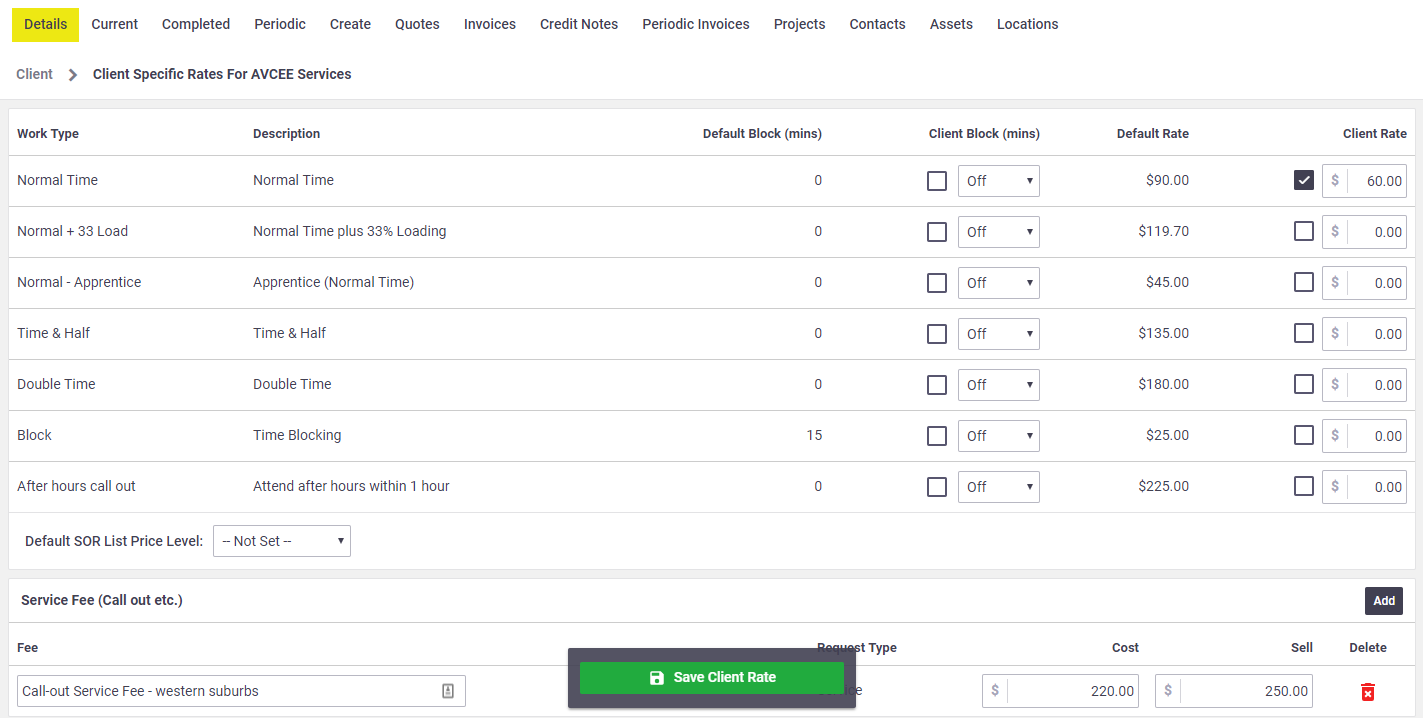Open the Assets tab
Screen dimensions: 1423x718
pyautogui.click(x=951, y=24)
